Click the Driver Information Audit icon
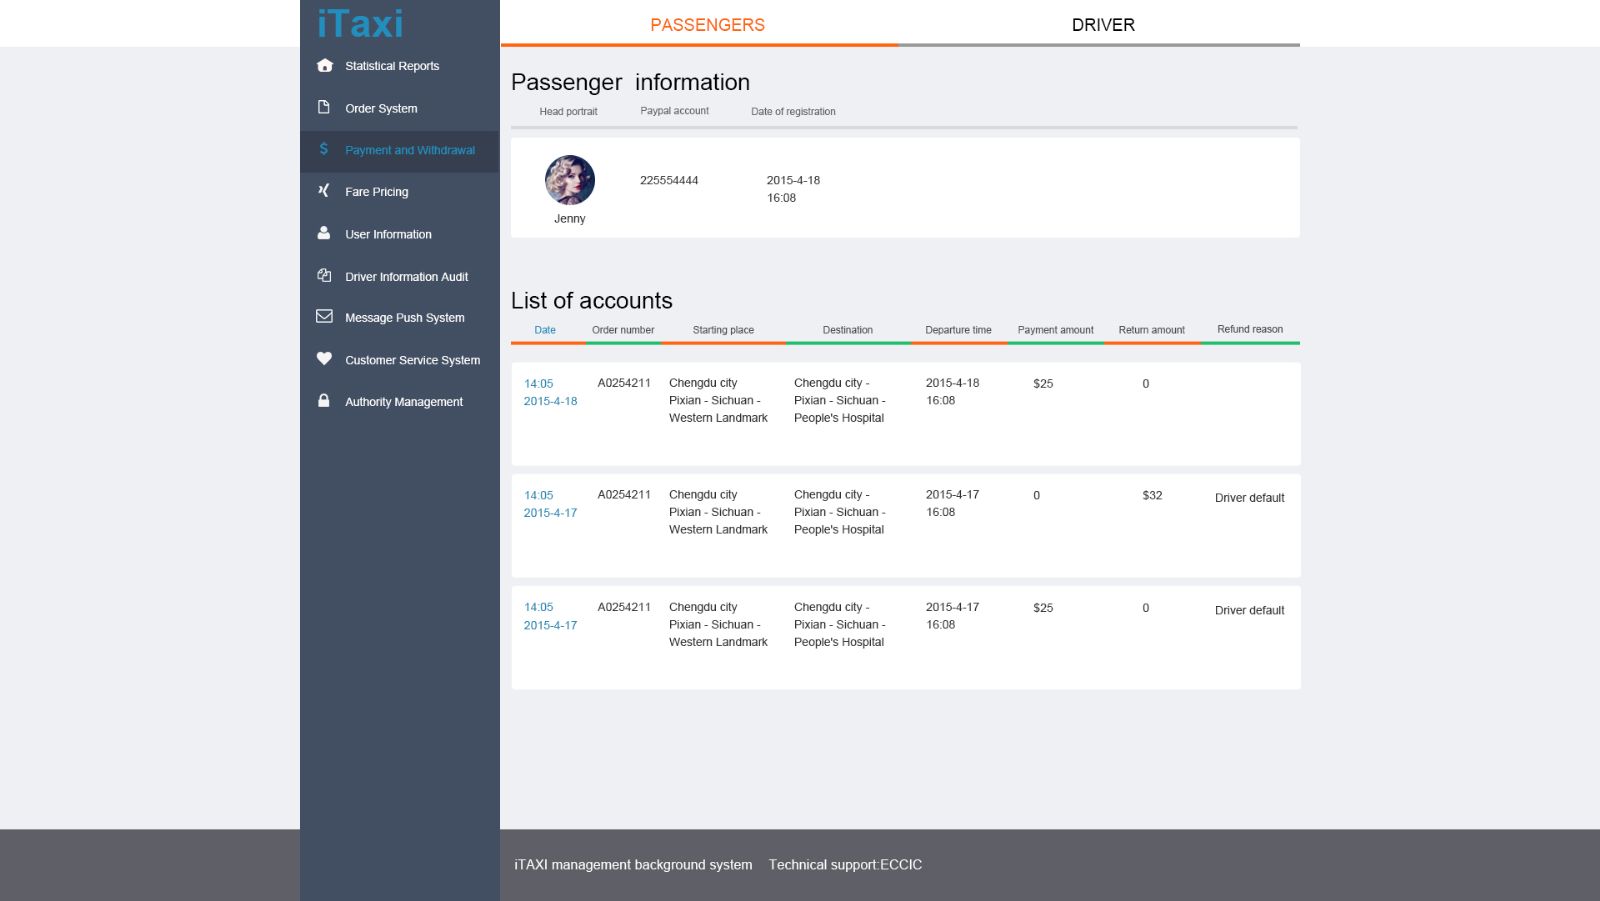The height and width of the screenshot is (901, 1600). click(x=324, y=276)
